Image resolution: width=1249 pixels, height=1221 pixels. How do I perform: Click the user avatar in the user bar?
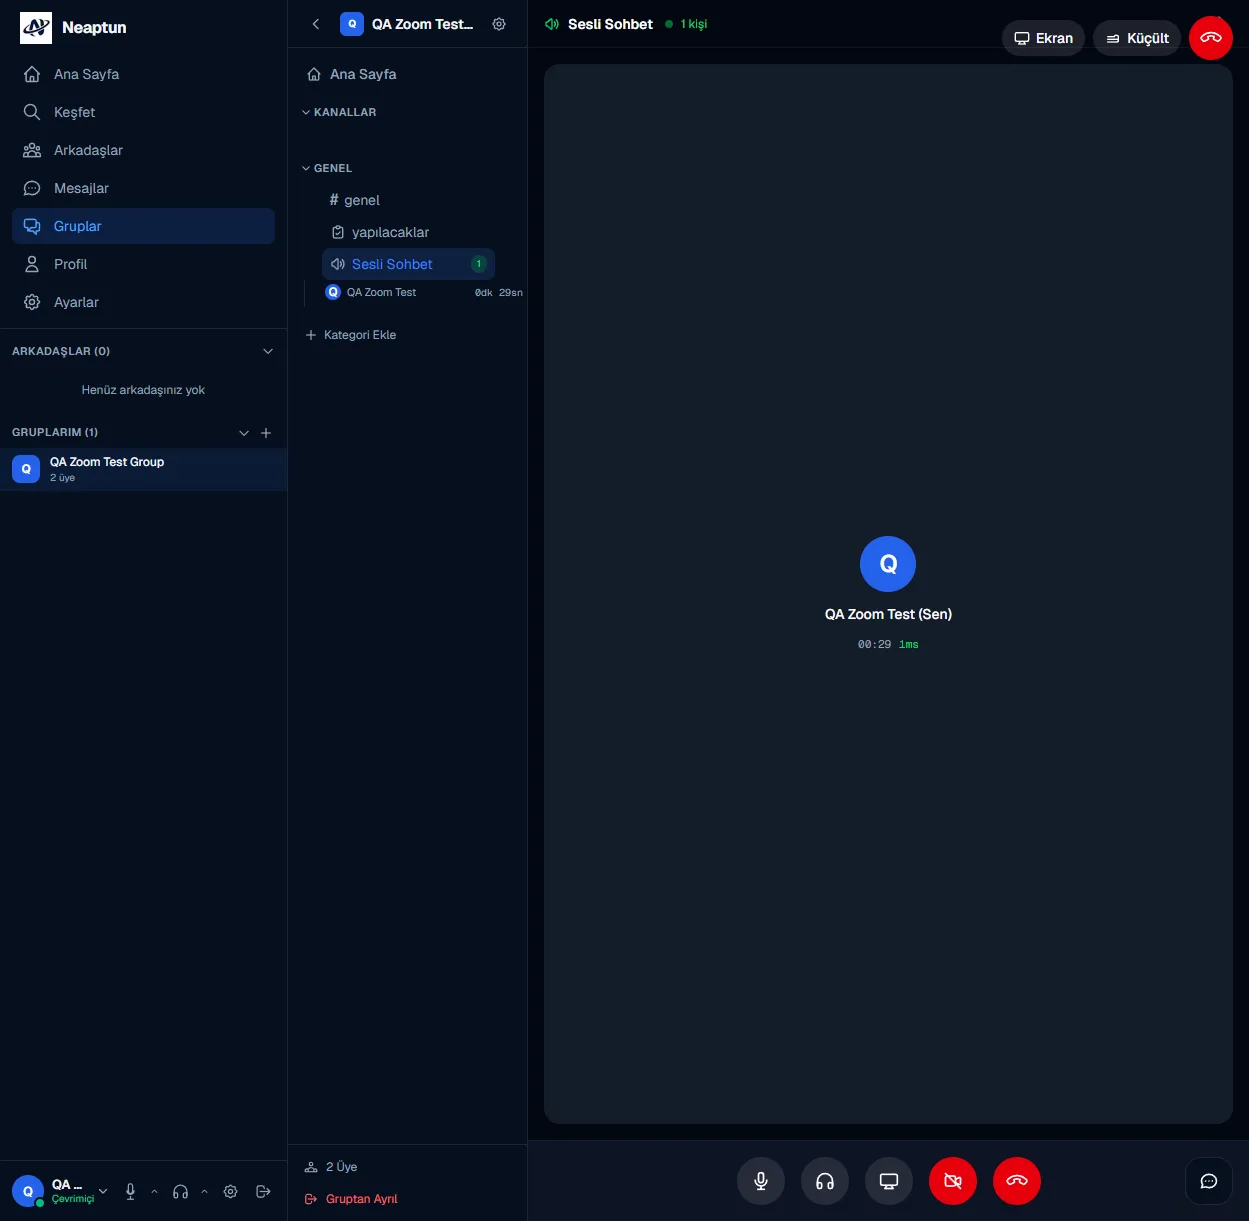[28, 1191]
